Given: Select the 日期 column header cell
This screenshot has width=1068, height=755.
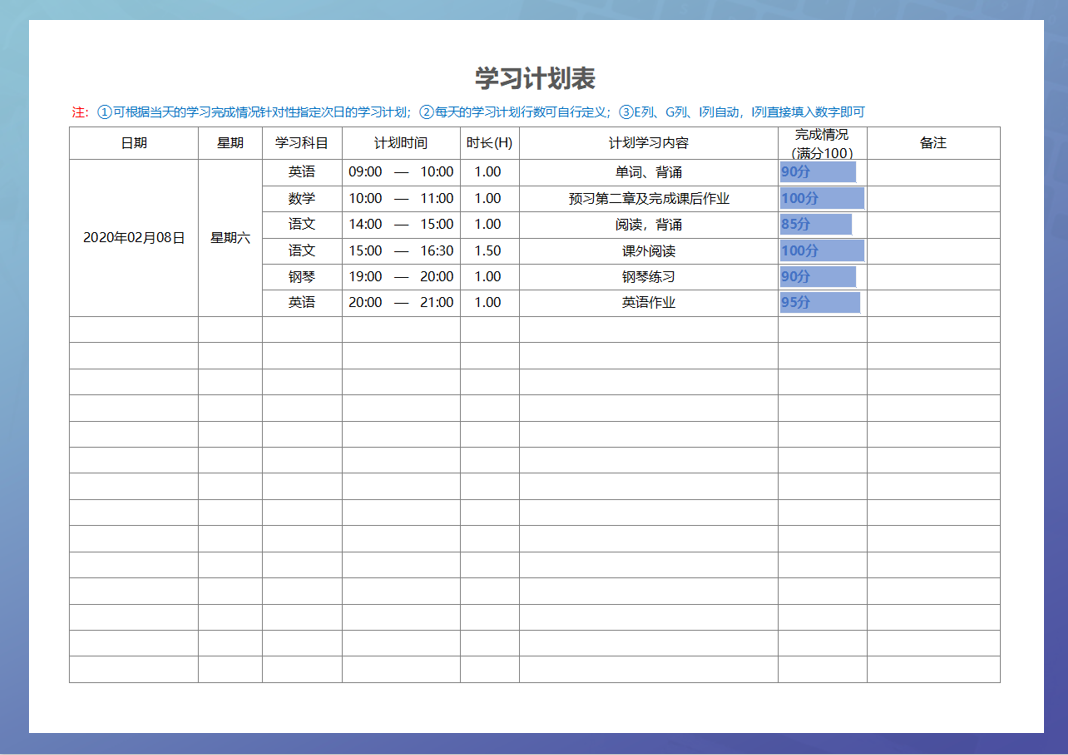Looking at the screenshot, I should click(134, 143).
